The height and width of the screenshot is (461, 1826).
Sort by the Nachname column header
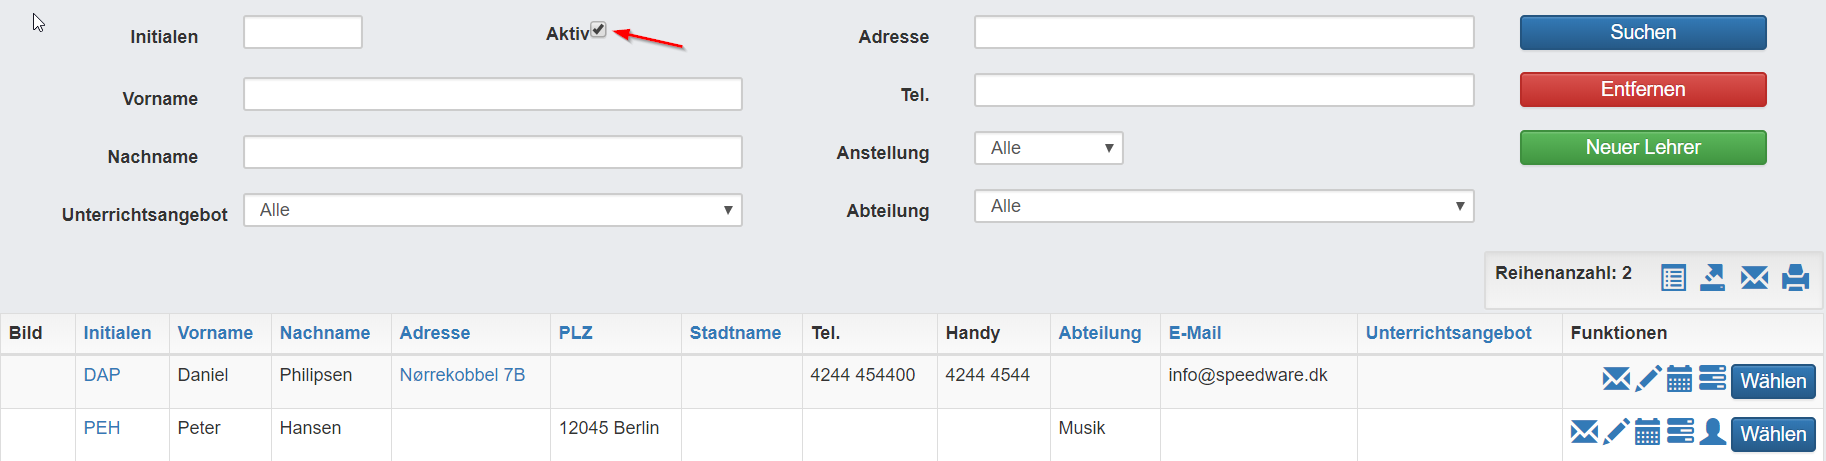click(325, 333)
